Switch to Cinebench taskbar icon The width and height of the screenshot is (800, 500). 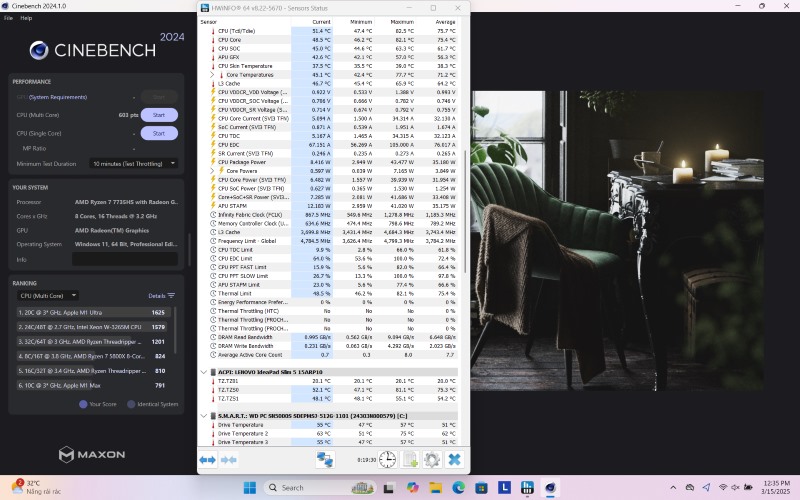[x=550, y=488]
